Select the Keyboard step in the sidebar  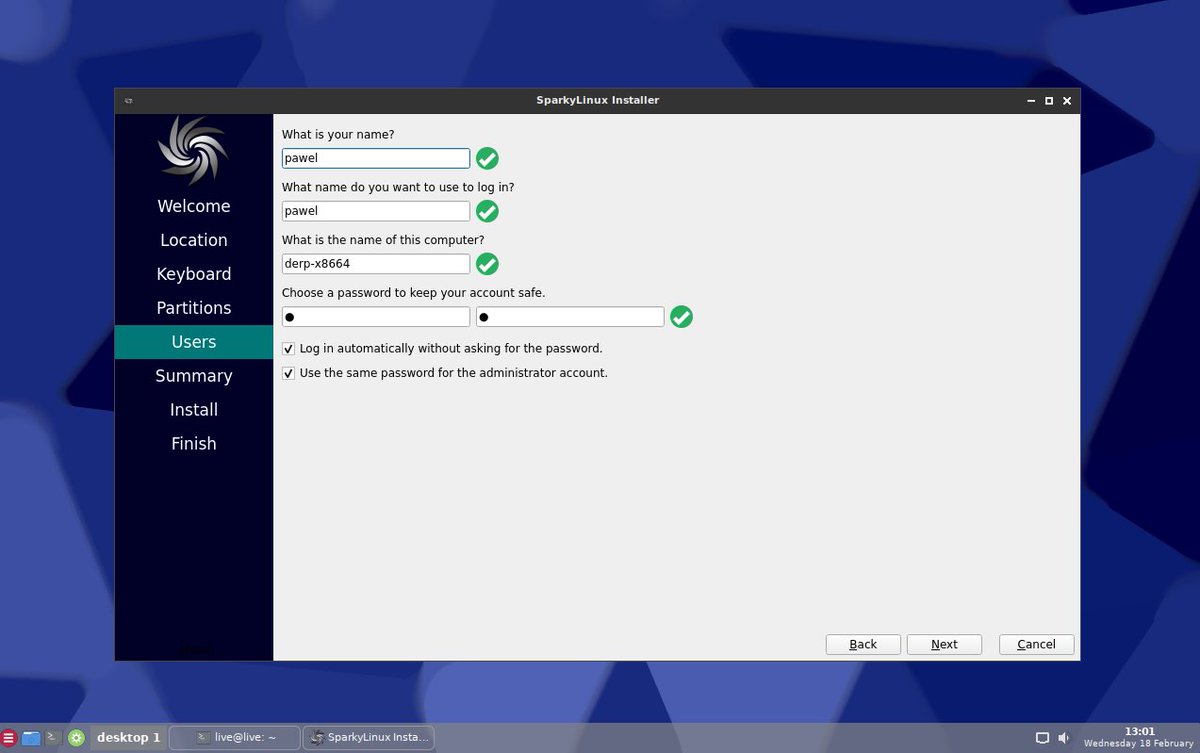pos(194,274)
